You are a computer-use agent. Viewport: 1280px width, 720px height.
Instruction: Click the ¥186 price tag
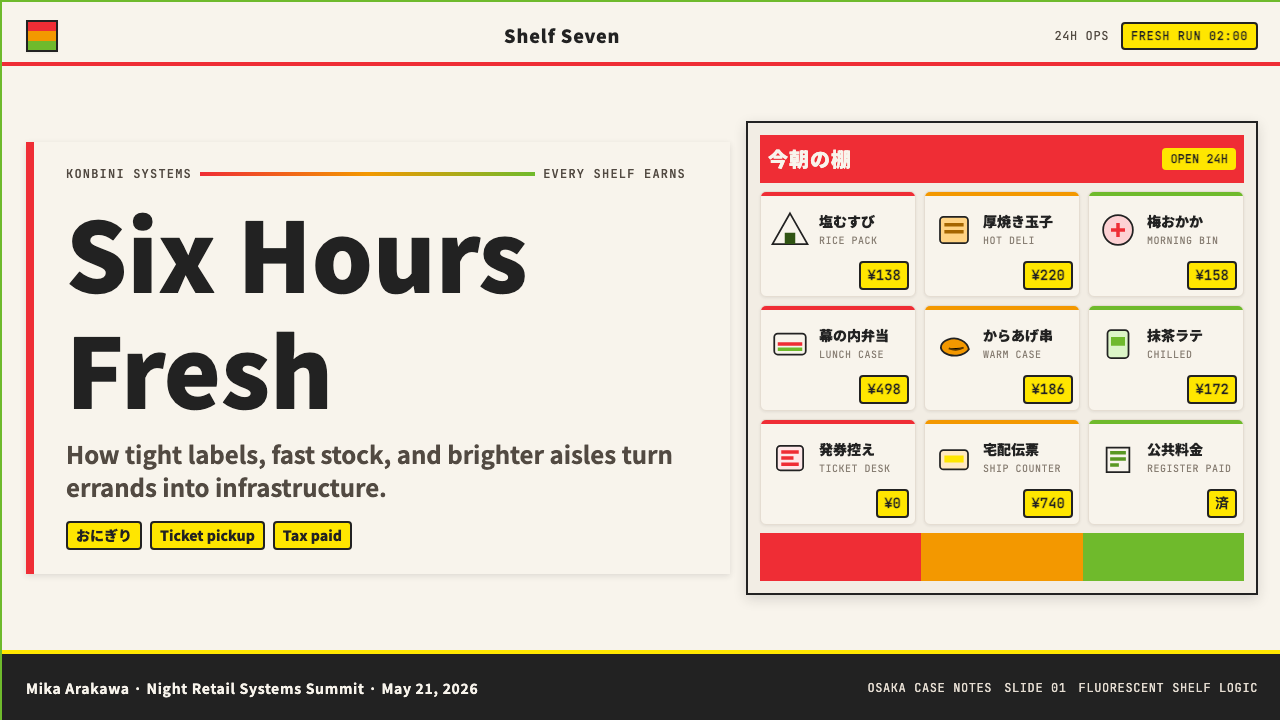pyautogui.click(x=1048, y=389)
